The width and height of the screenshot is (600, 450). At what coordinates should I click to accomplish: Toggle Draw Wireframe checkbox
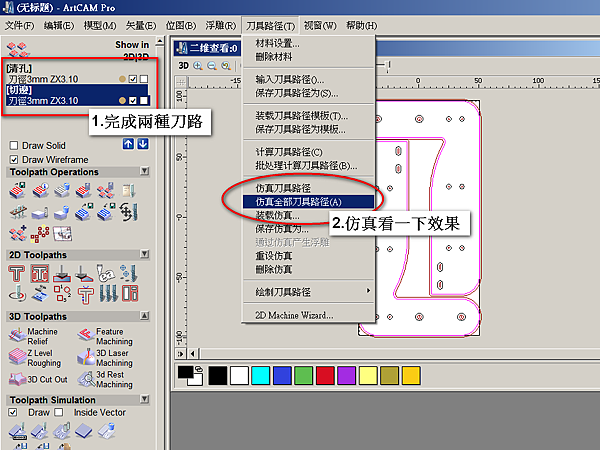[x=14, y=160]
